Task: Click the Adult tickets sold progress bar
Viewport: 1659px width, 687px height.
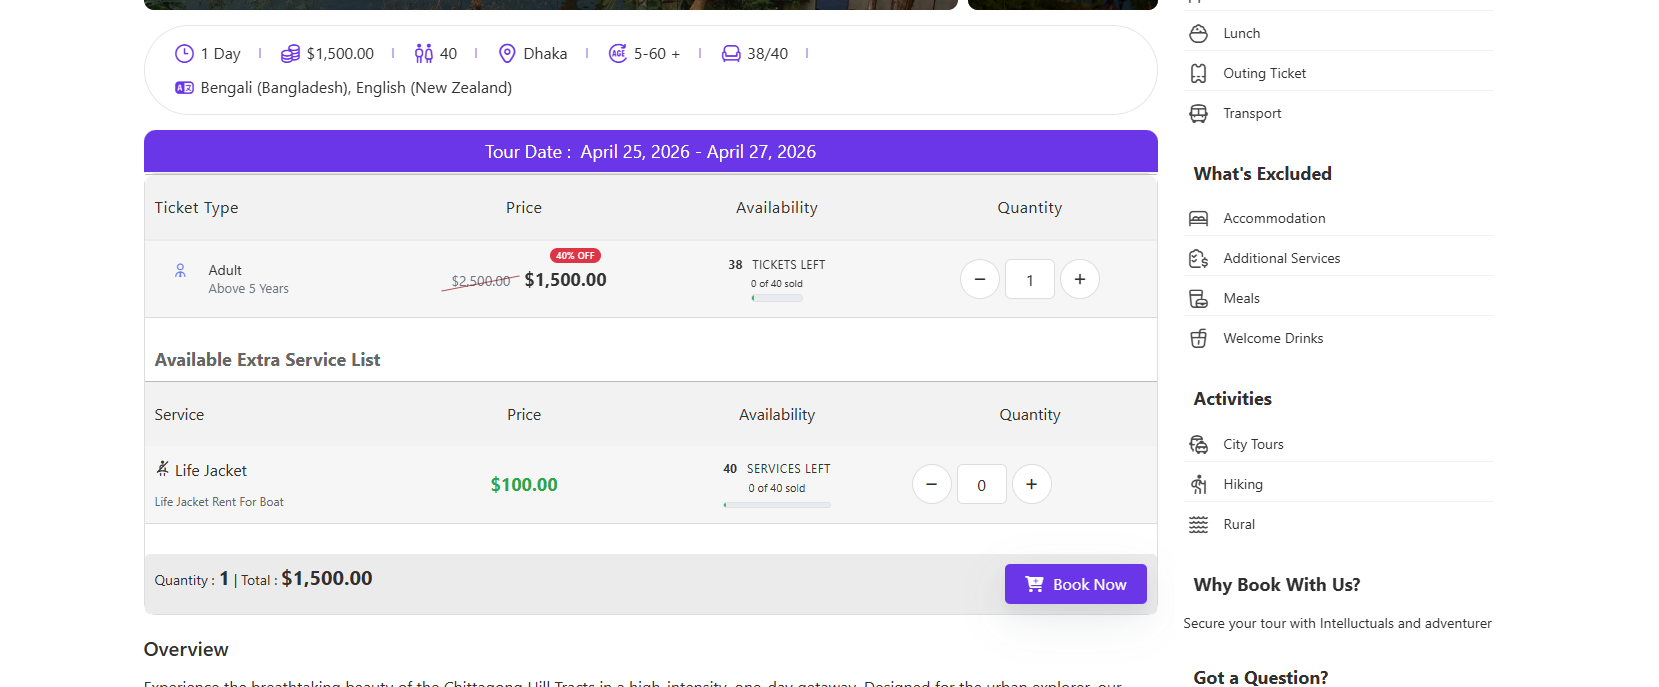Action: [x=777, y=298]
